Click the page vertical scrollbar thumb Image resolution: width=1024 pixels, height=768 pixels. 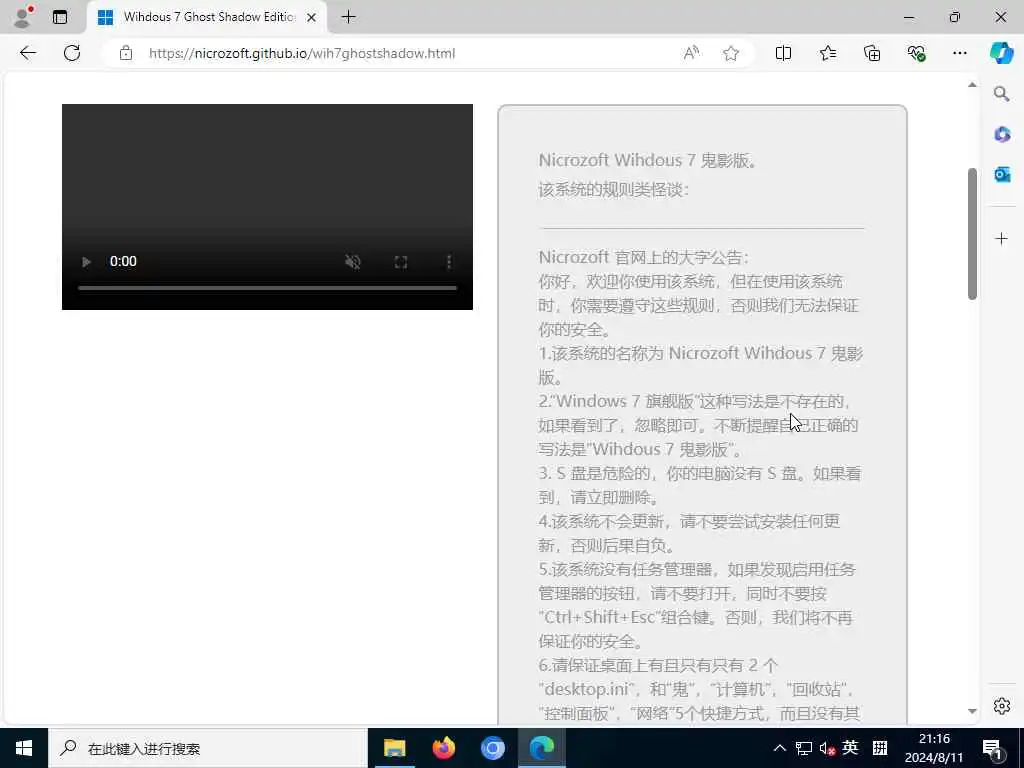tap(972, 234)
